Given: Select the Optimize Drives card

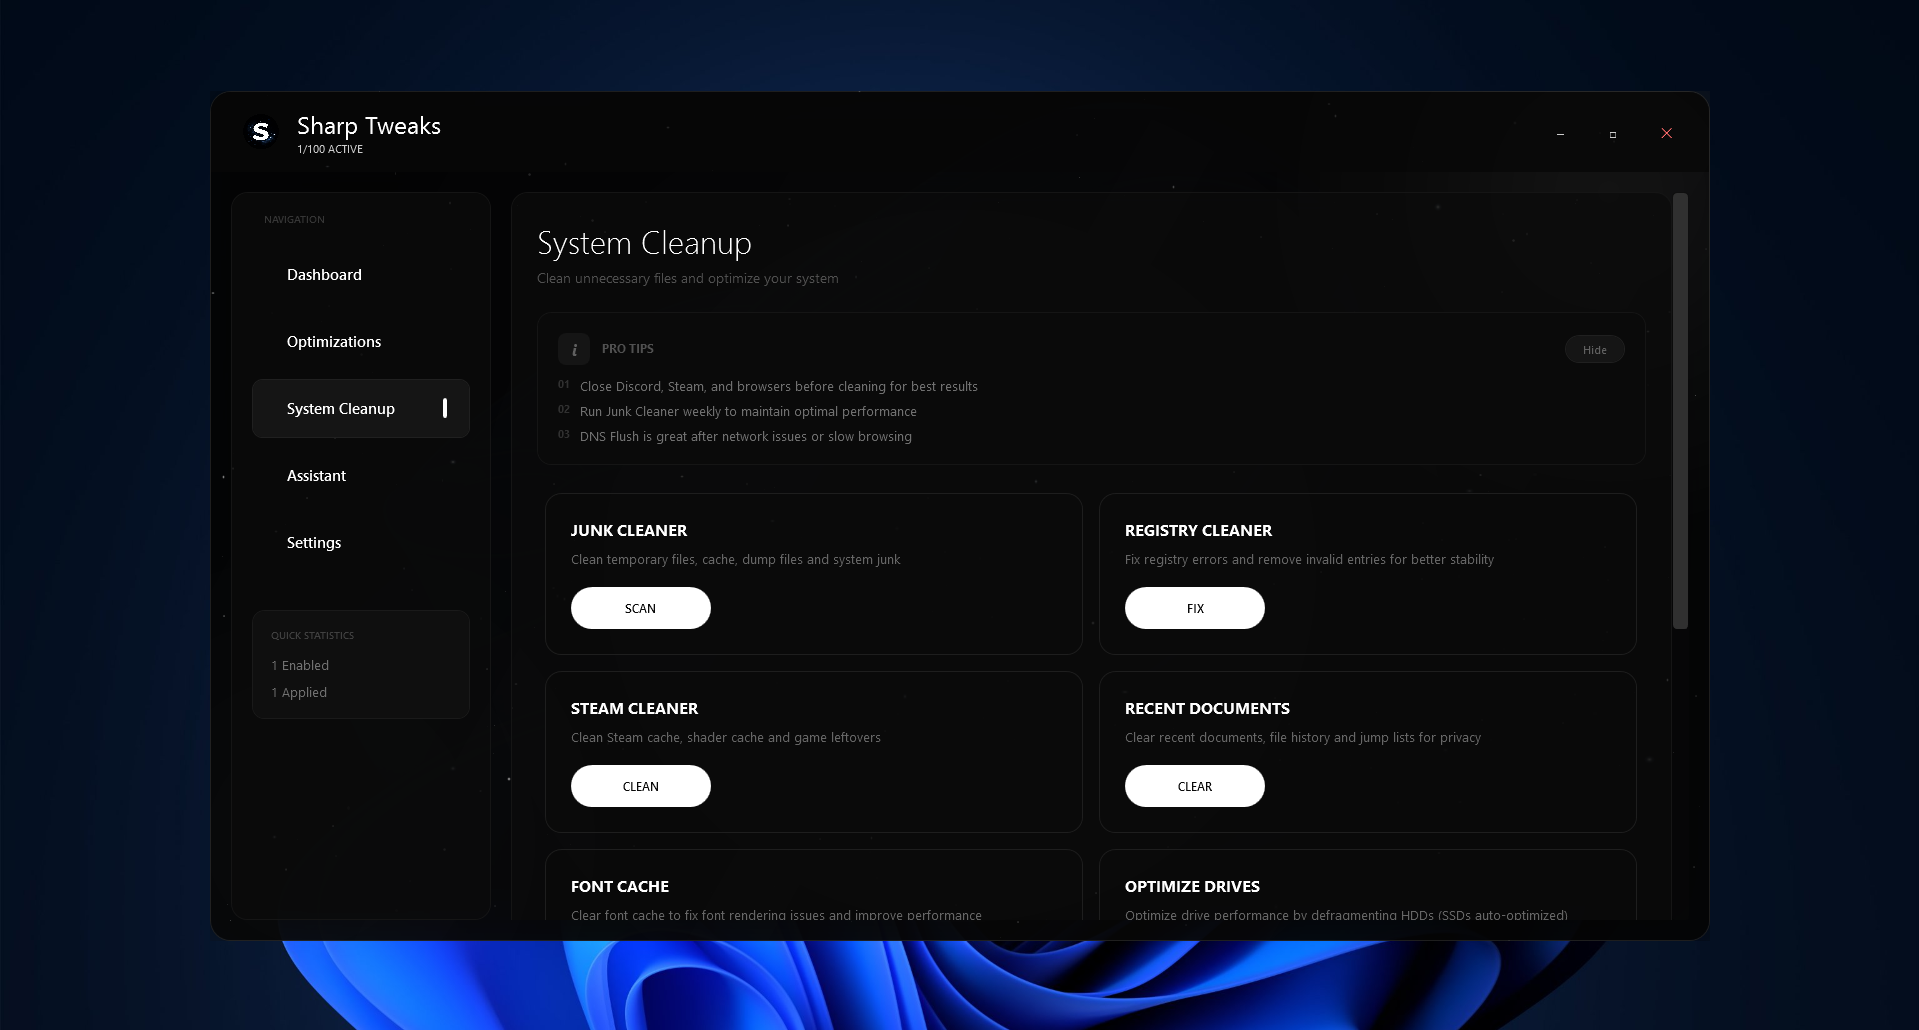Looking at the screenshot, I should coord(1367,887).
